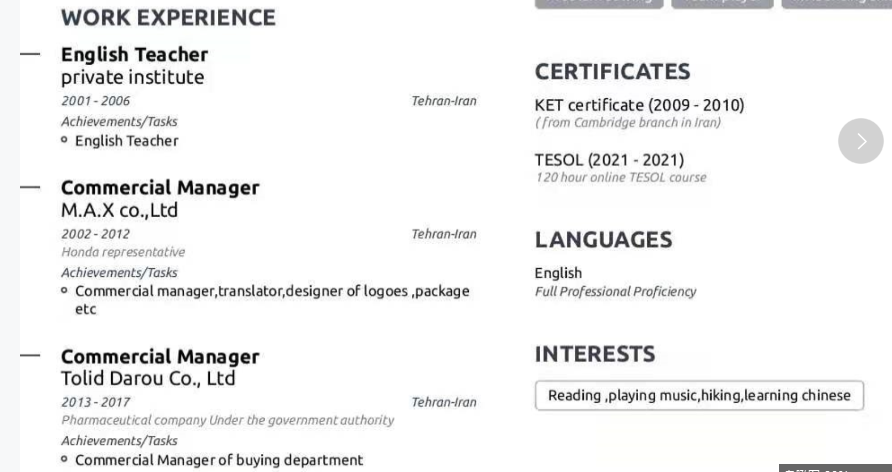Click the dash marker beside Tolid Darou job
This screenshot has height=472, width=892.
coord(30,355)
